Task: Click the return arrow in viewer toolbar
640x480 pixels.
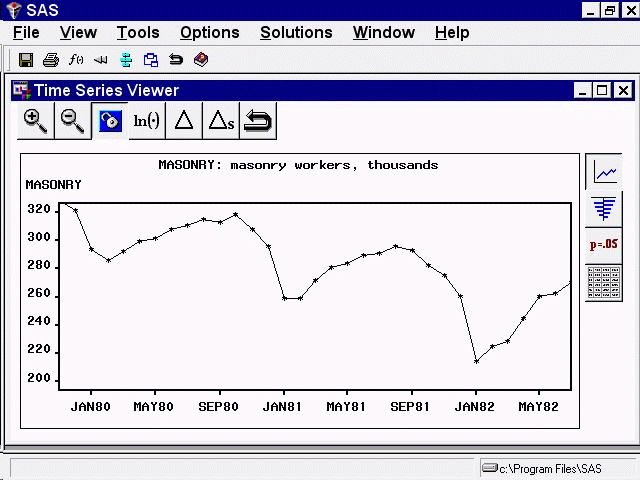Action: pos(258,121)
